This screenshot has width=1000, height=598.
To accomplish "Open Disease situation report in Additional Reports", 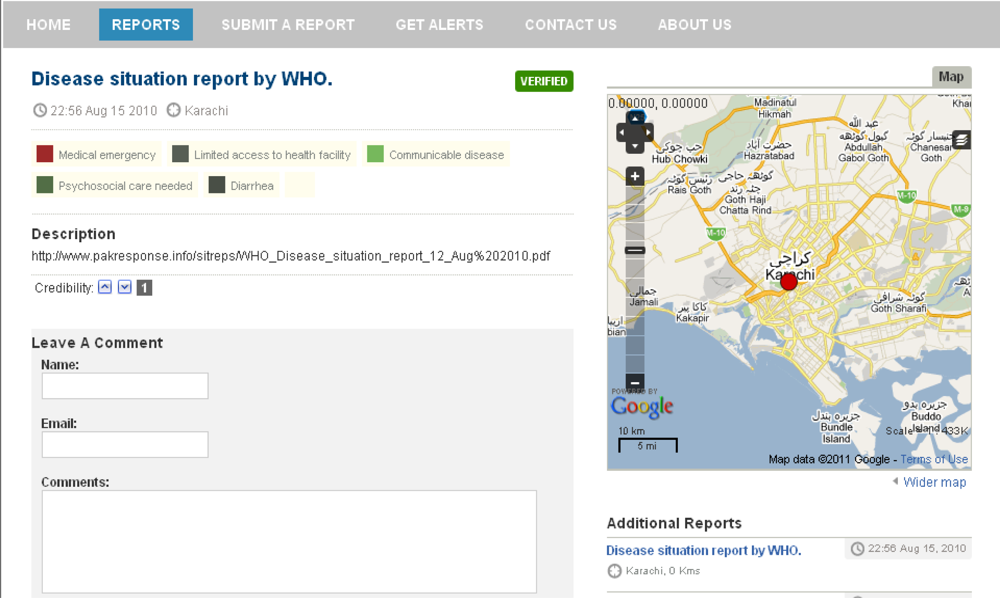I will click(703, 550).
